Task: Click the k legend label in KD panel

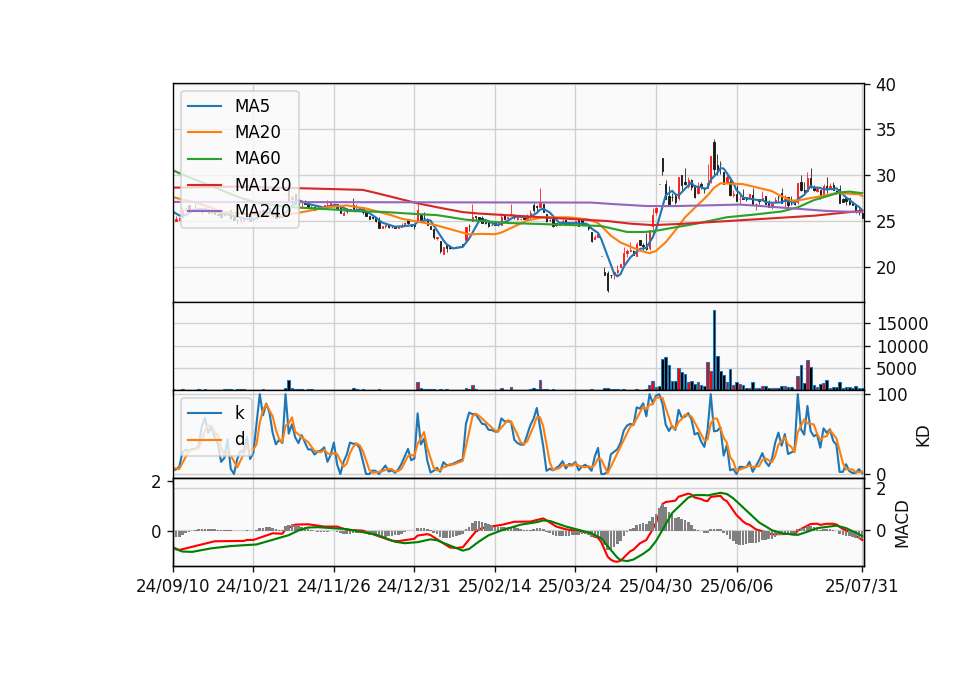Action: tap(239, 413)
